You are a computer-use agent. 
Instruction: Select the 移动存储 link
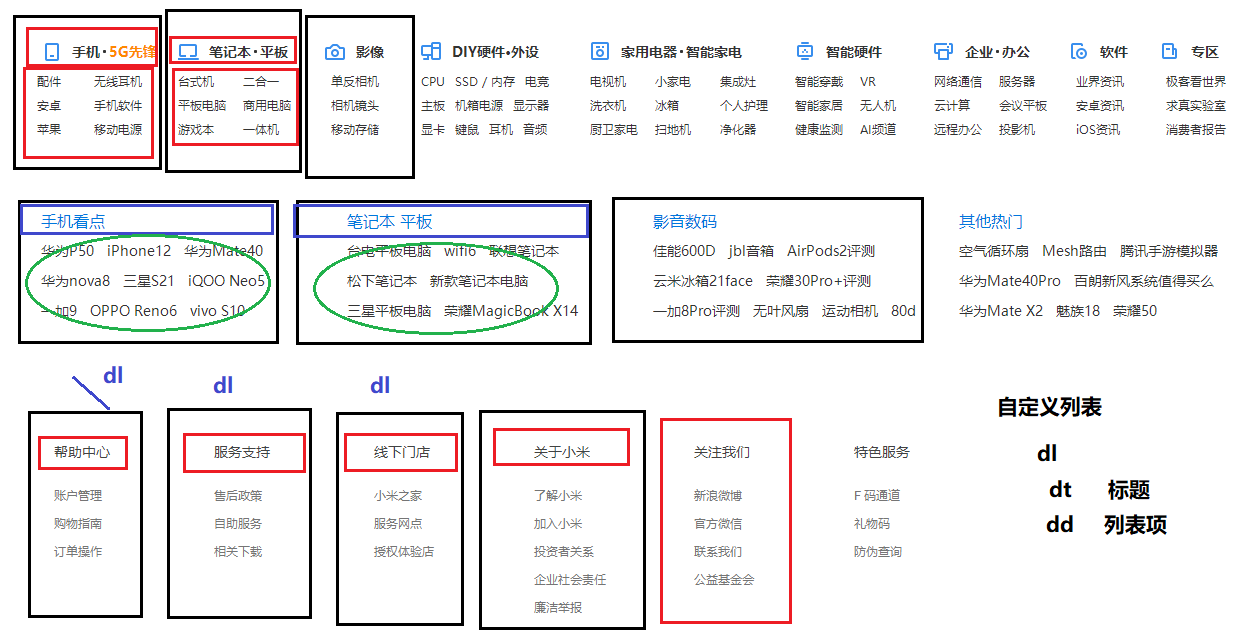[356, 129]
